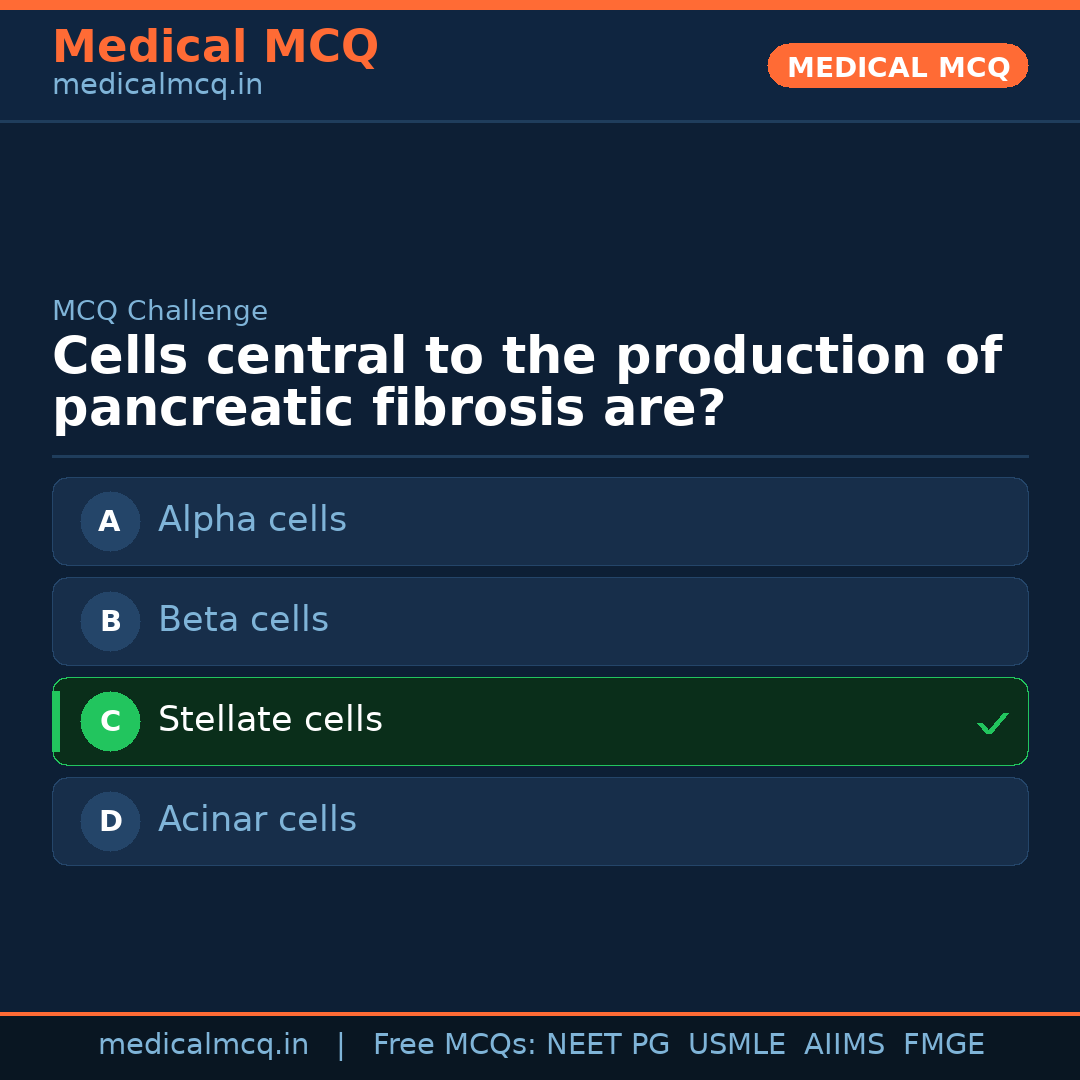
Task: Click the FMGE label in the footer
Action: point(943,1044)
